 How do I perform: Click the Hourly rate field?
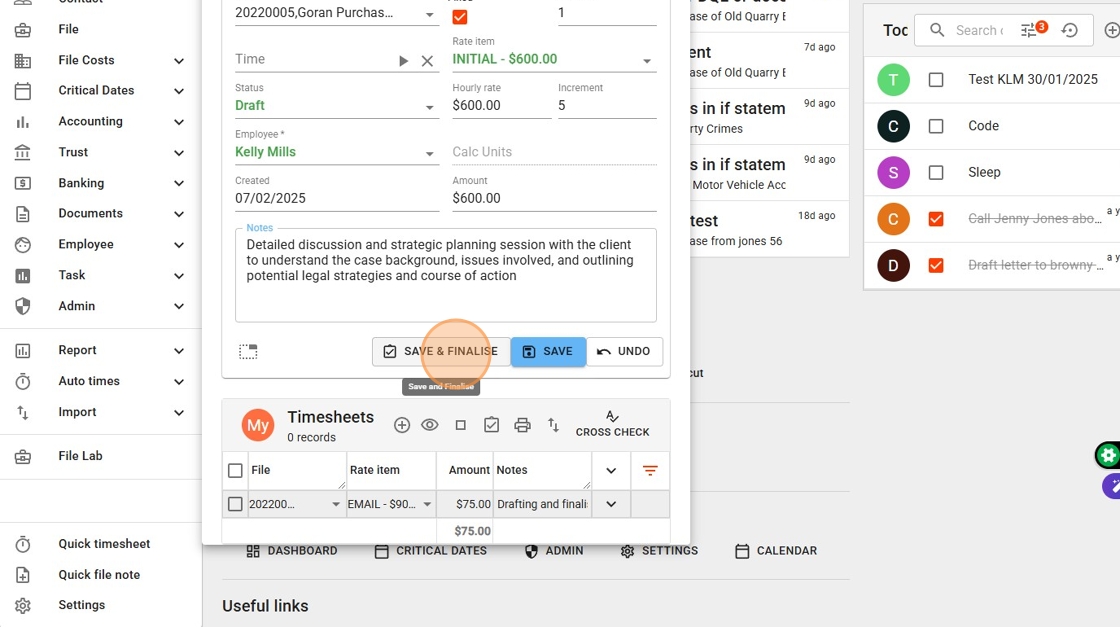[x=501, y=106]
